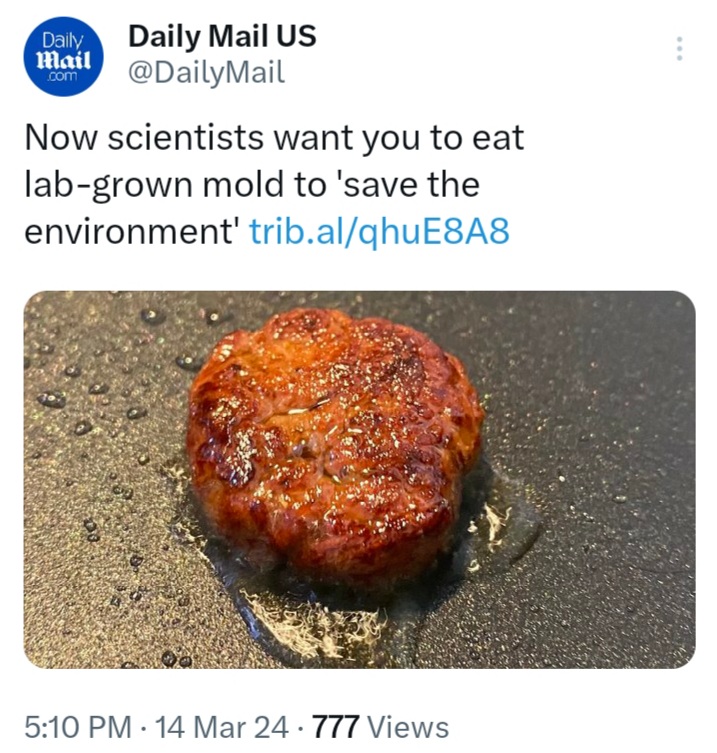The image size is (717, 753).
Task: Click the browned patty in the photo
Action: coord(335,440)
